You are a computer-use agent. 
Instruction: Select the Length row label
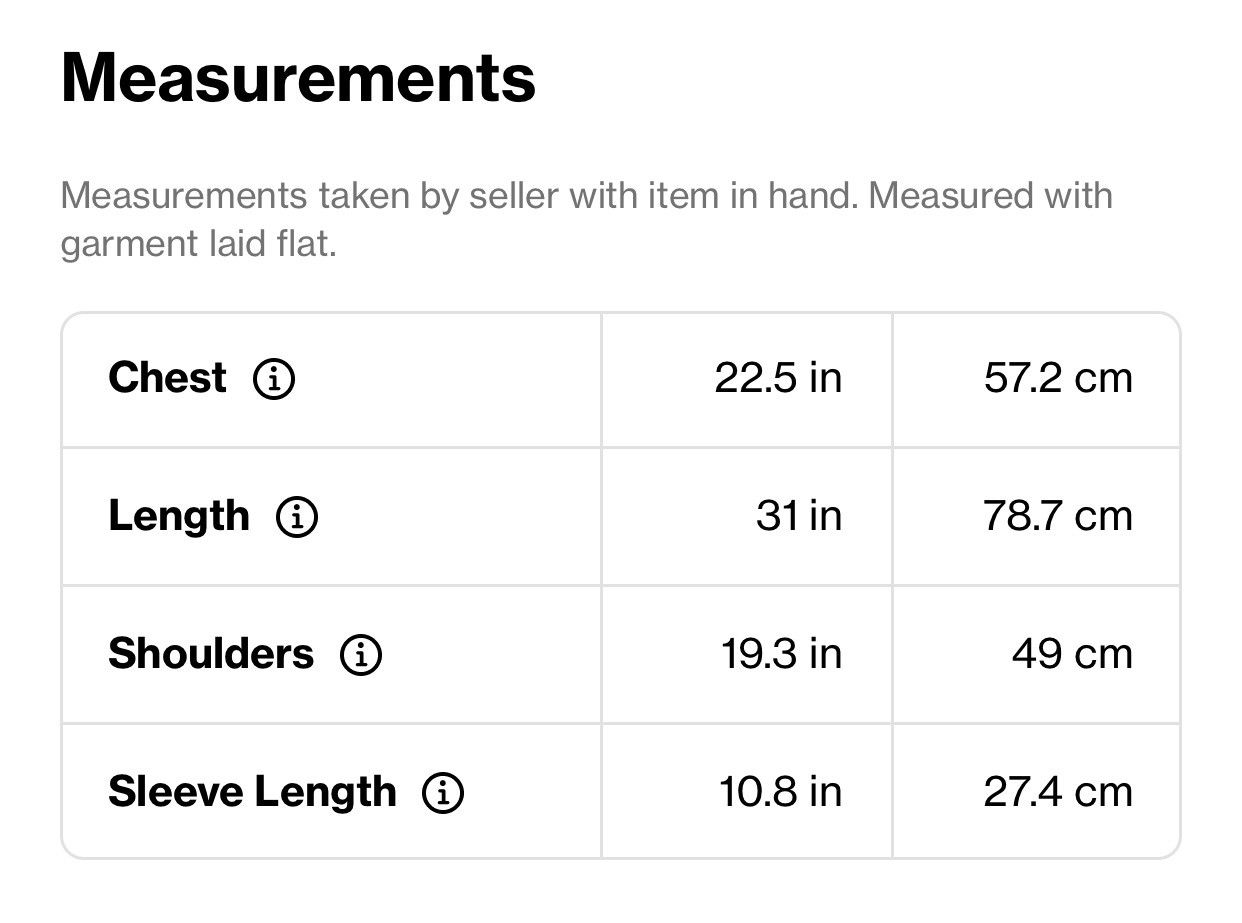[x=179, y=516]
